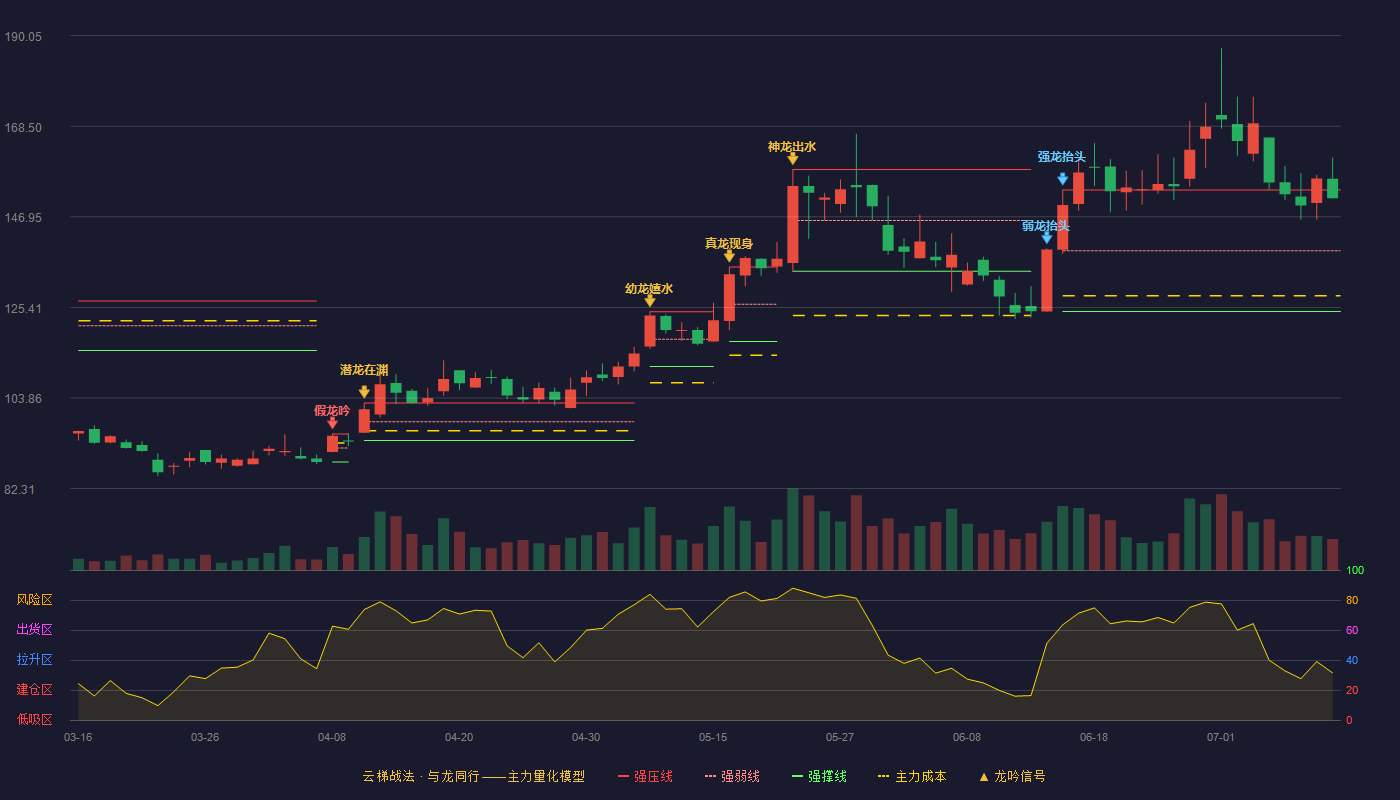
Task: Select the 神龙出水 signal label
Action: tap(792, 147)
